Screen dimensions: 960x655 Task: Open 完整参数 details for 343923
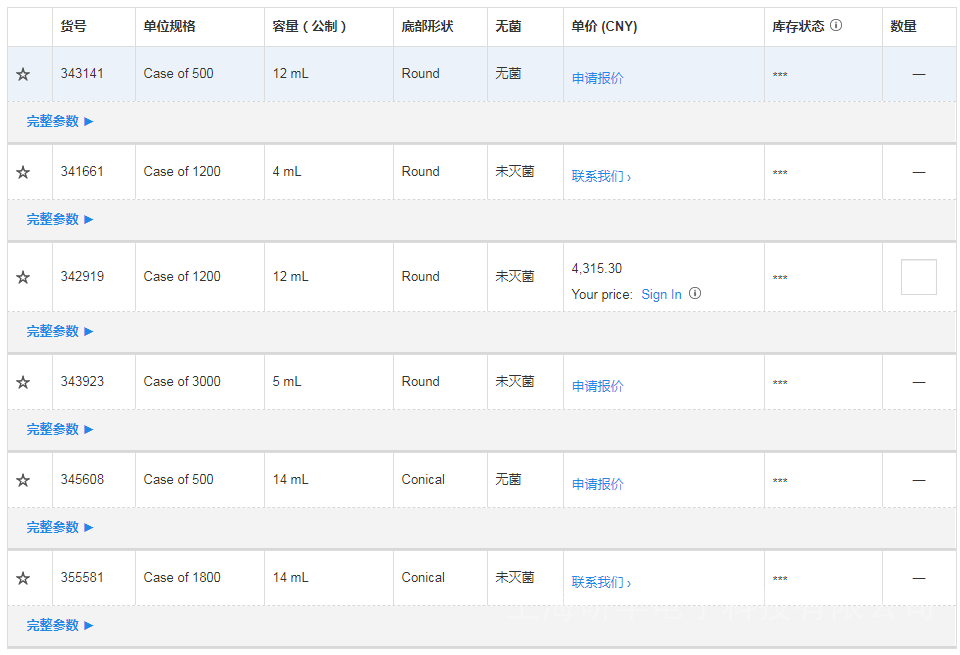pyautogui.click(x=60, y=429)
